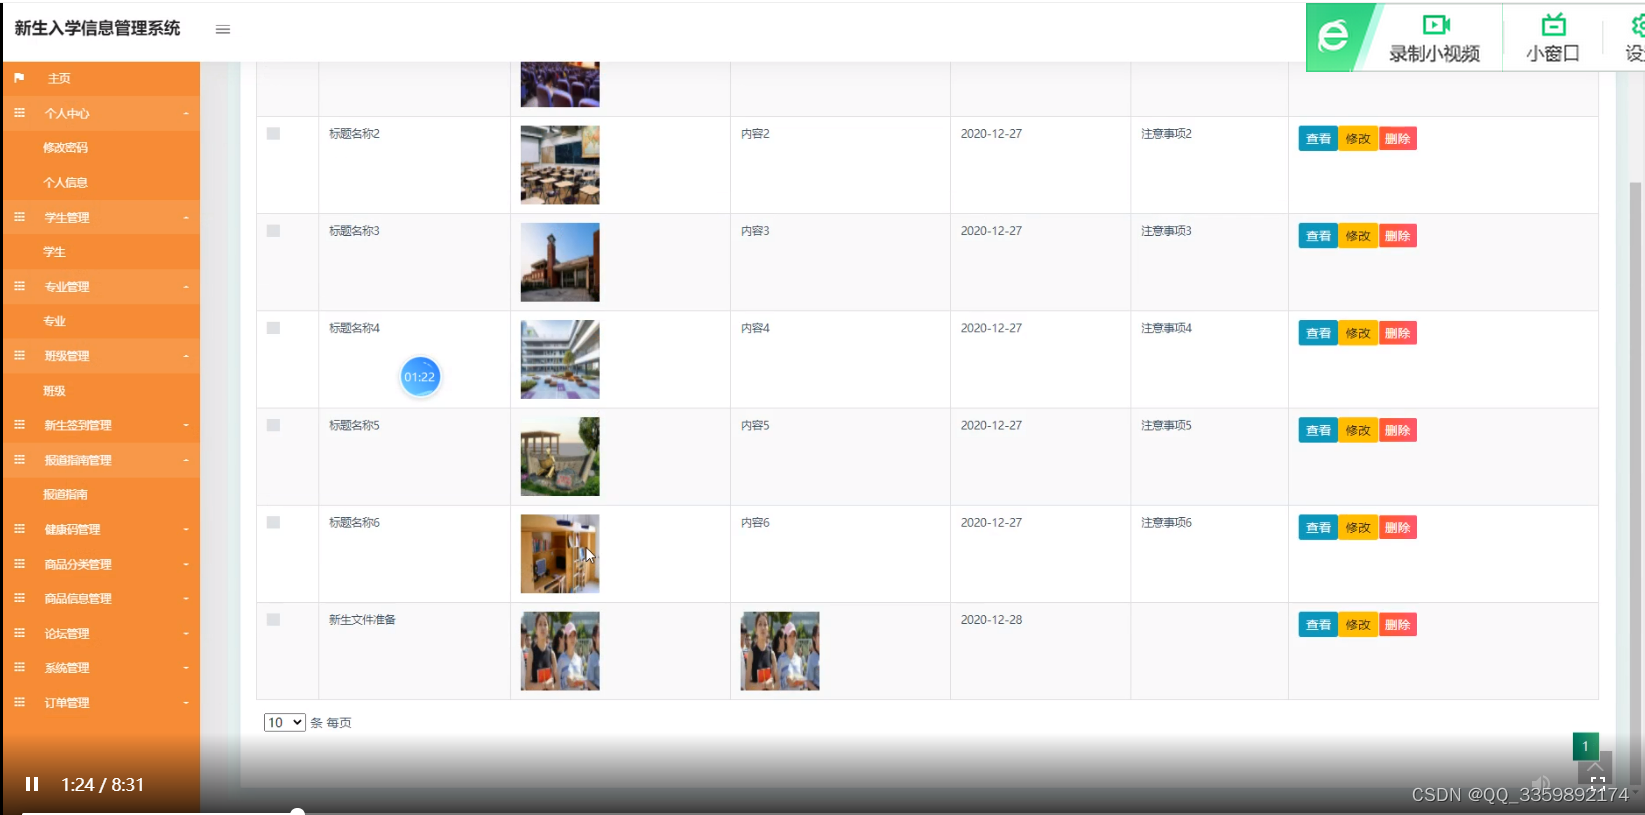
Task: Open 班级 submenu item
Action: [54, 391]
